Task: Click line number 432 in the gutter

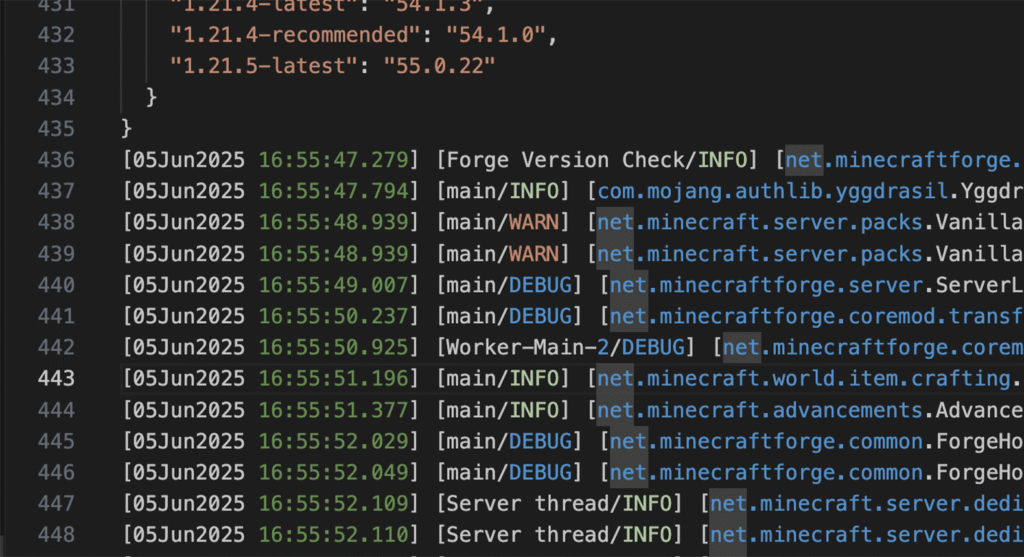Action: [56, 35]
